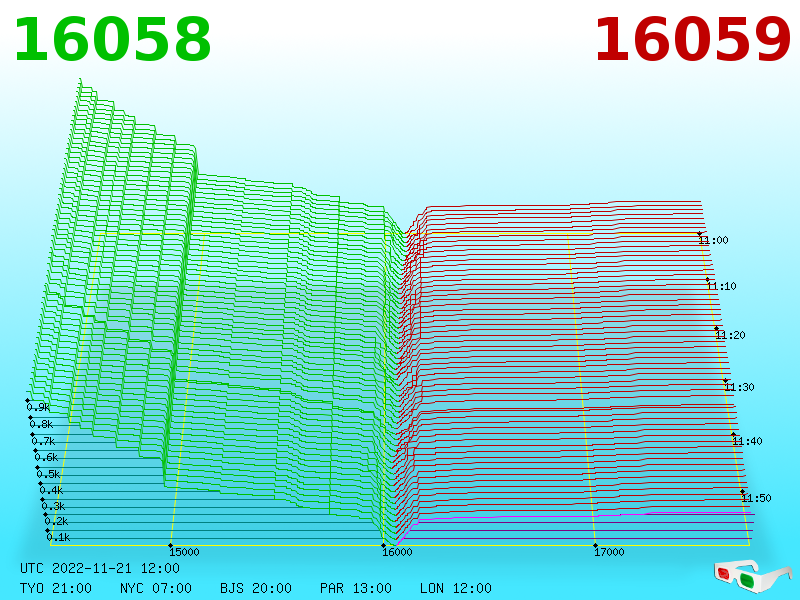Click the 0.1k depth axis label
The image size is (800, 600).
[x=59, y=537]
